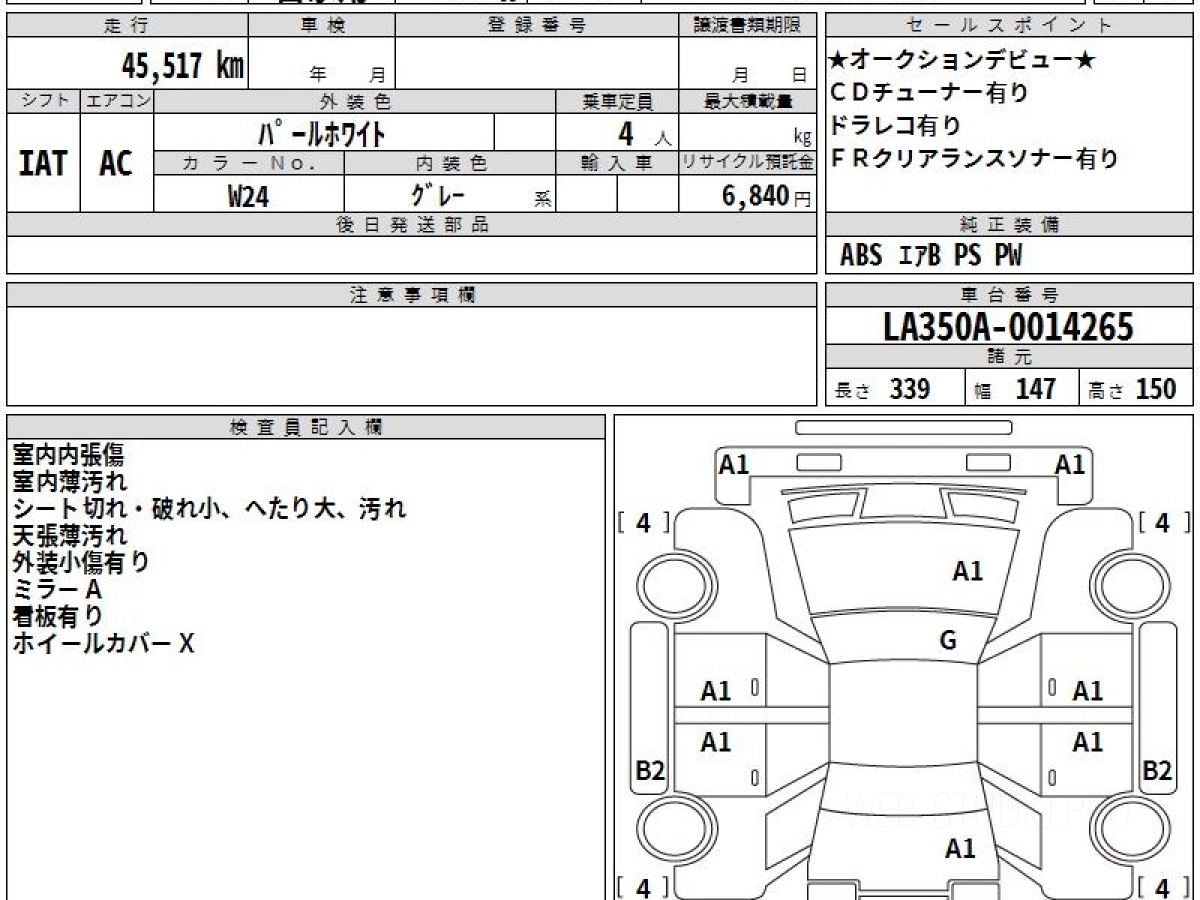The height and width of the screenshot is (900, 1200).
Task: Select the 外装色 header
Action: tap(355, 101)
